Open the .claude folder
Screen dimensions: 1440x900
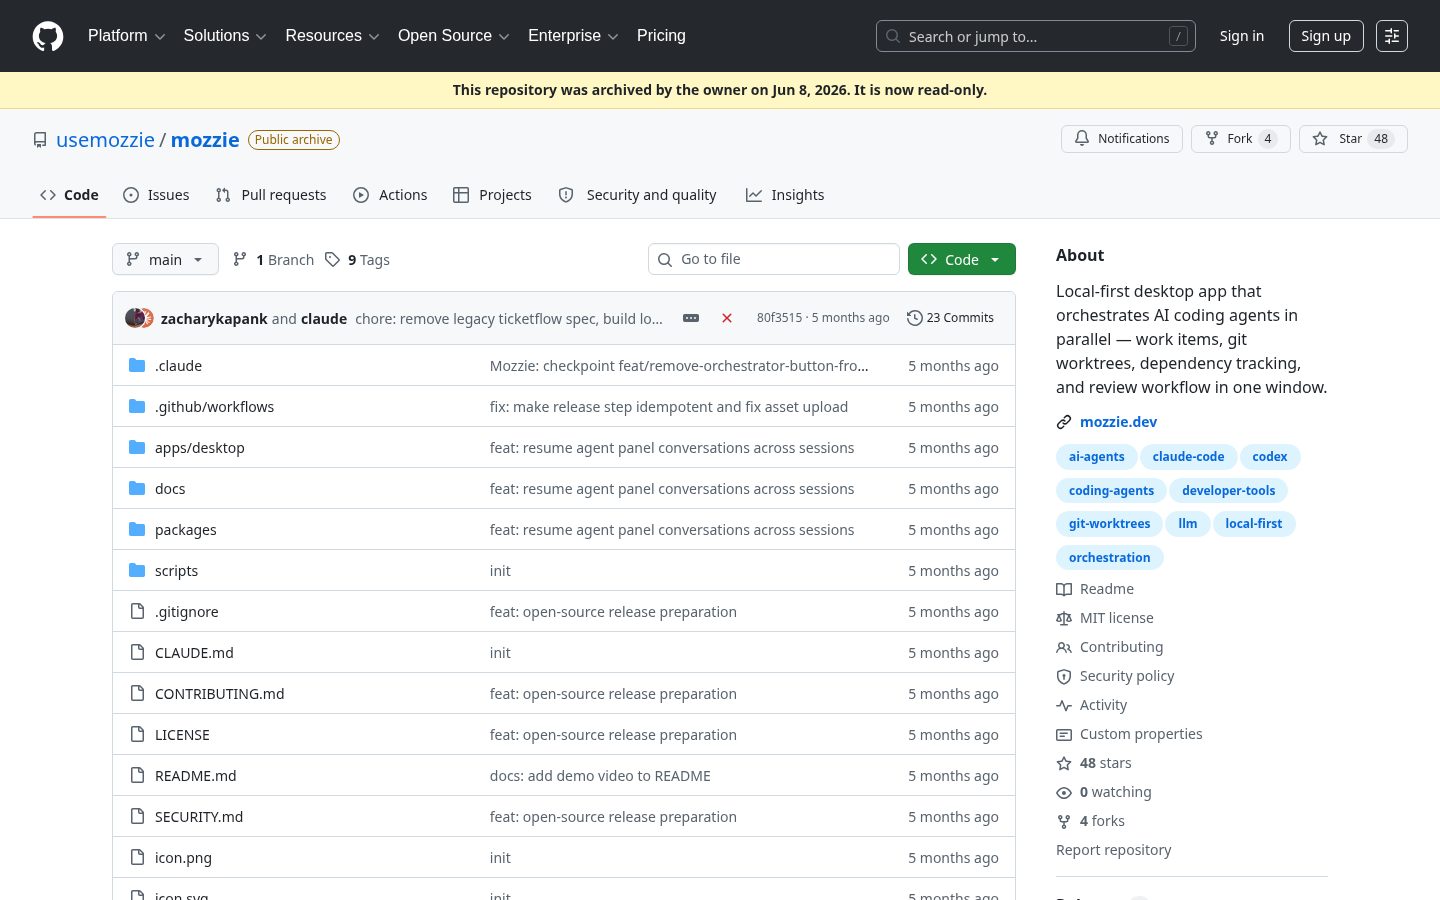click(178, 366)
